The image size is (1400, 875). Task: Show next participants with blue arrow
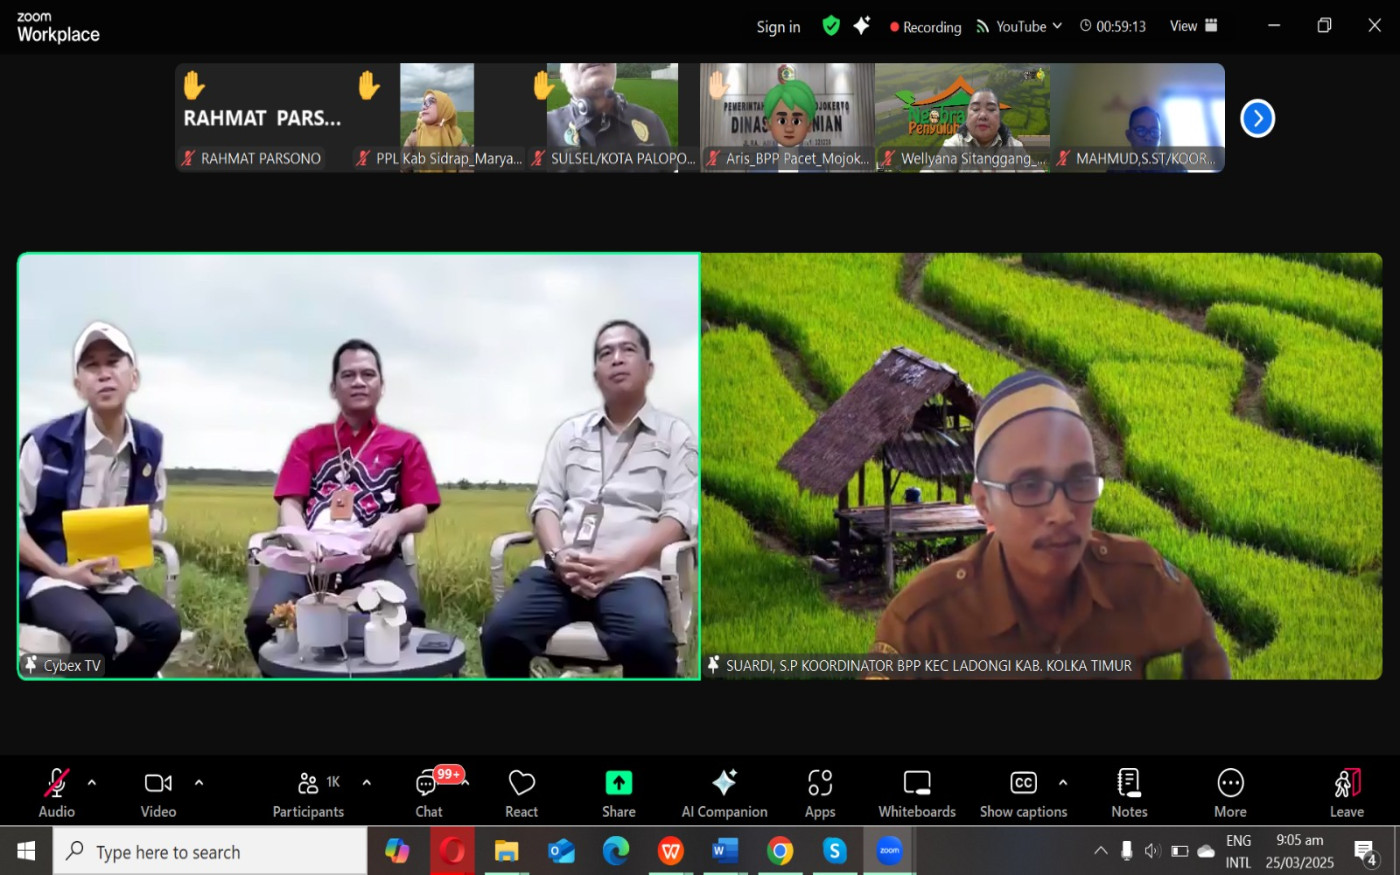pos(1257,119)
